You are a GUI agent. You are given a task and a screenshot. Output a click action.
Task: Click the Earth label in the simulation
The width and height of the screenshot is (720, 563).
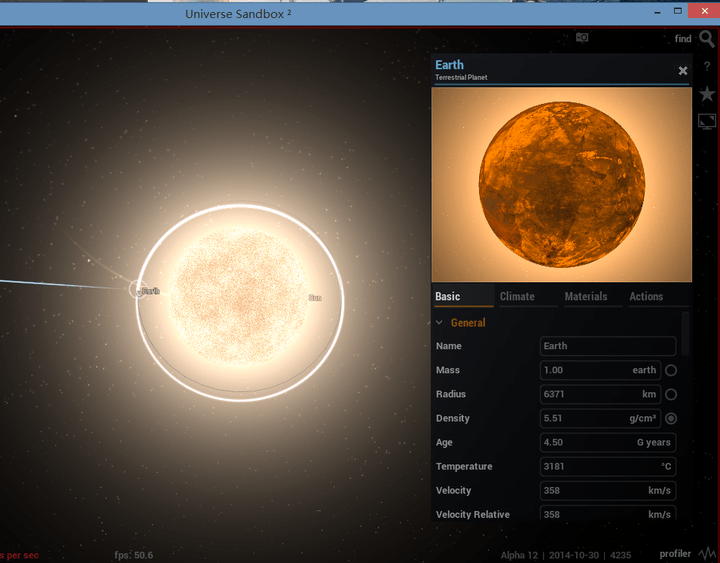point(150,291)
